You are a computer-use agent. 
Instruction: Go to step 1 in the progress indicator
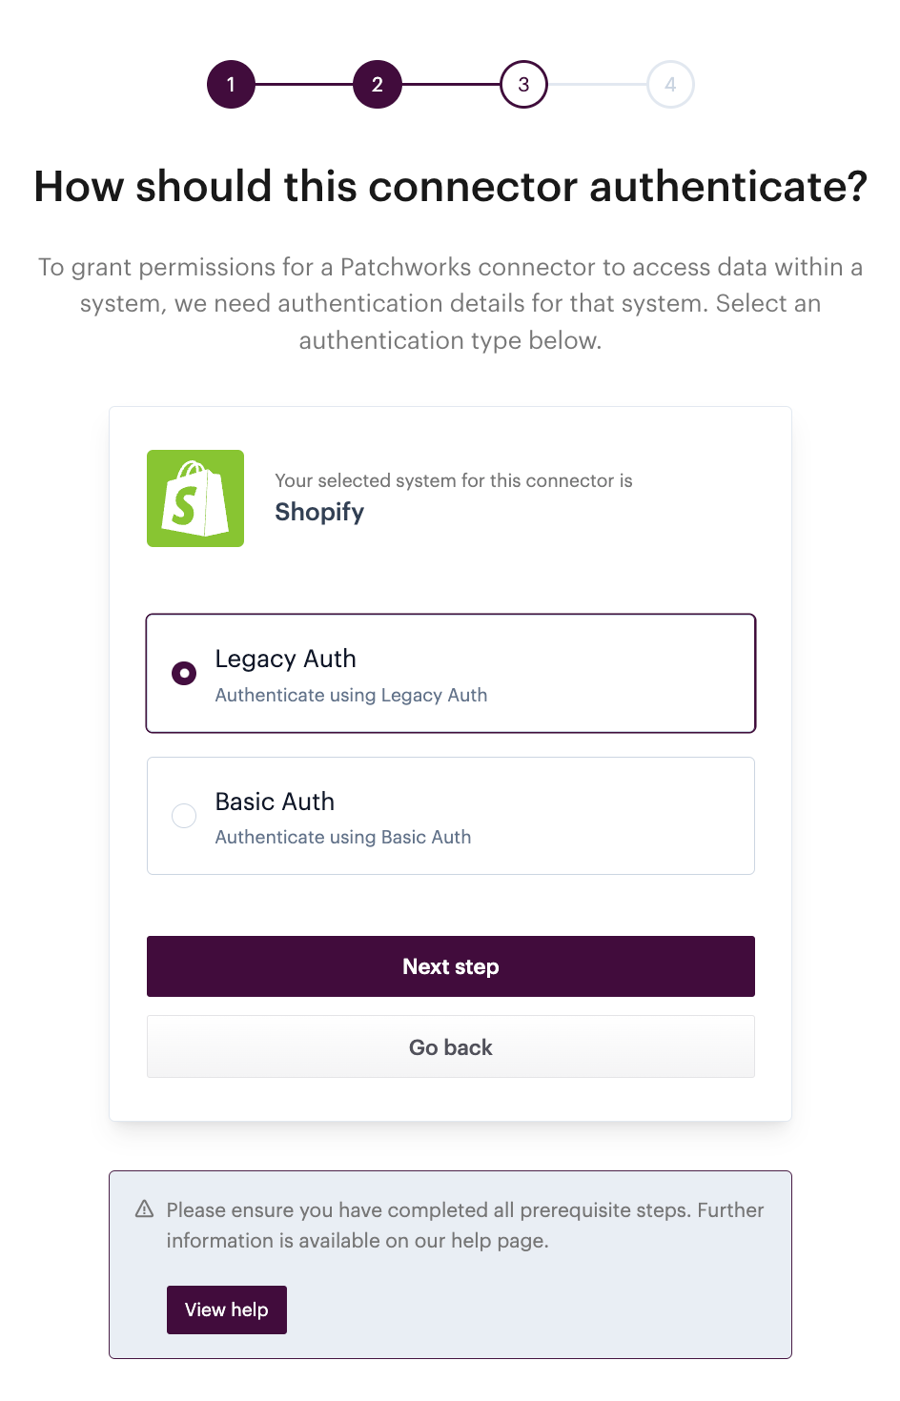231,84
